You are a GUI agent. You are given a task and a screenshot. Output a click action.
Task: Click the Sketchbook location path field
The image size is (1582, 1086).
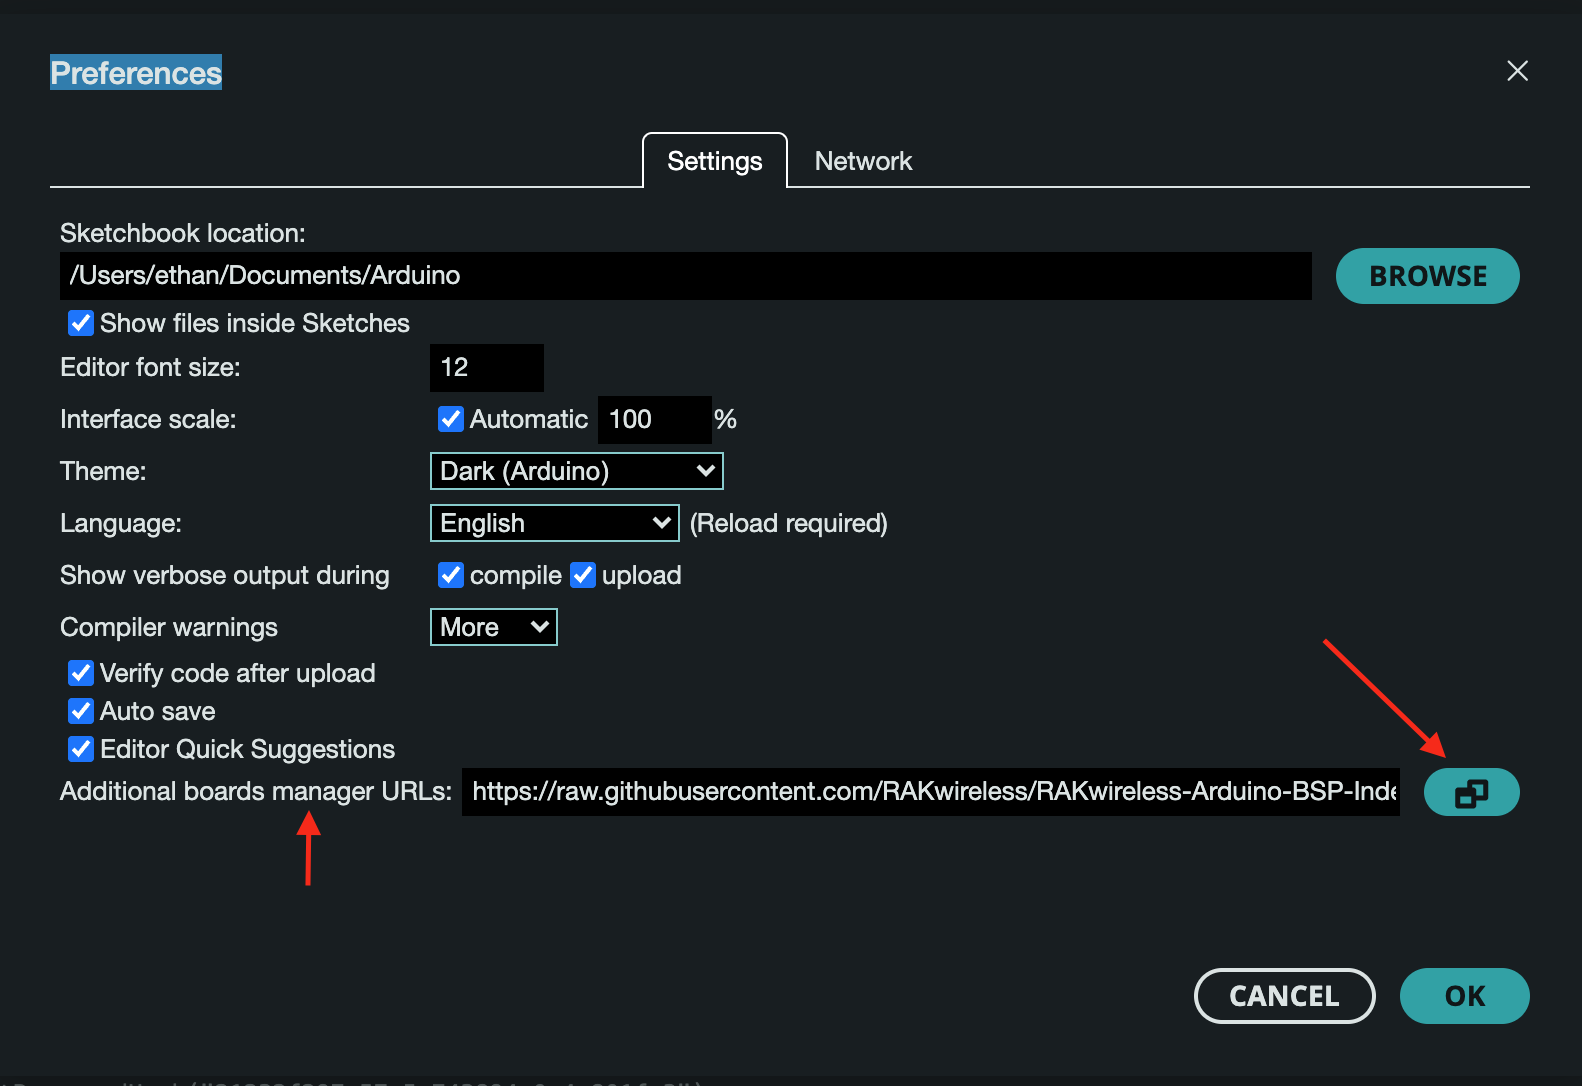tap(685, 276)
